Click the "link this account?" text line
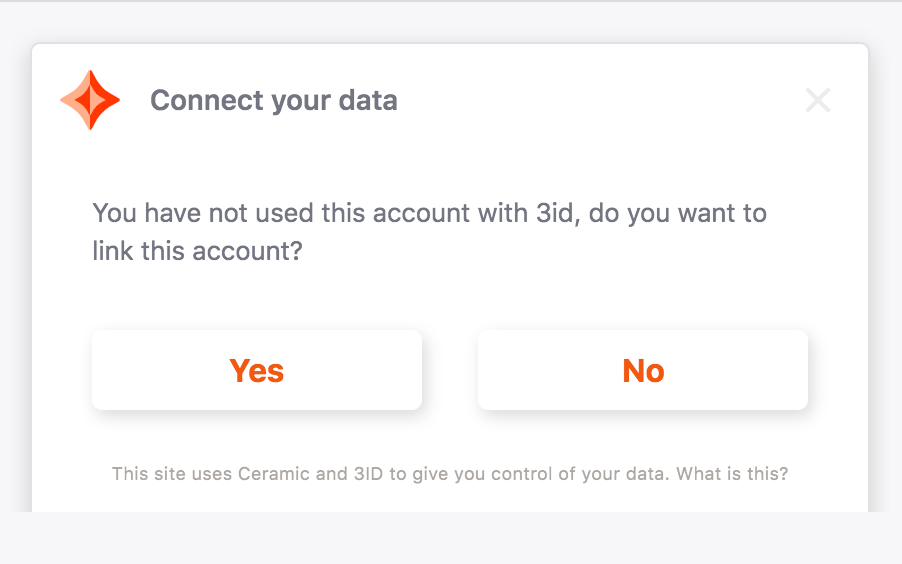This screenshot has height=564, width=902. (x=197, y=250)
